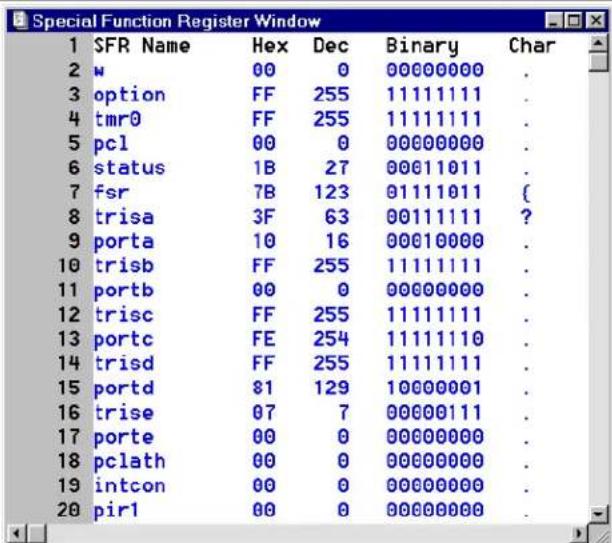Click the window document icon in title bar
612x543 pixels.
(x=20, y=20)
